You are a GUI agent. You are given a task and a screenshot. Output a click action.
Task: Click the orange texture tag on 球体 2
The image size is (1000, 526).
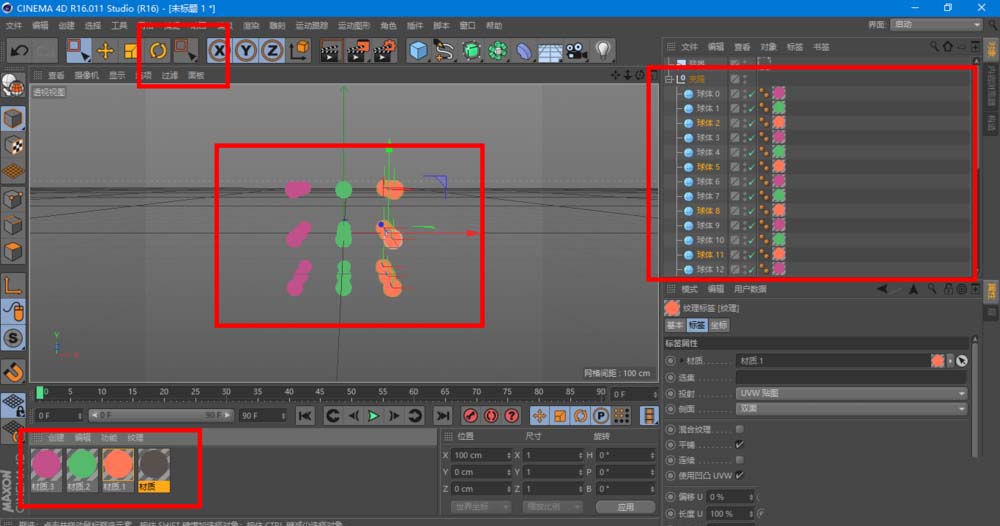779,123
